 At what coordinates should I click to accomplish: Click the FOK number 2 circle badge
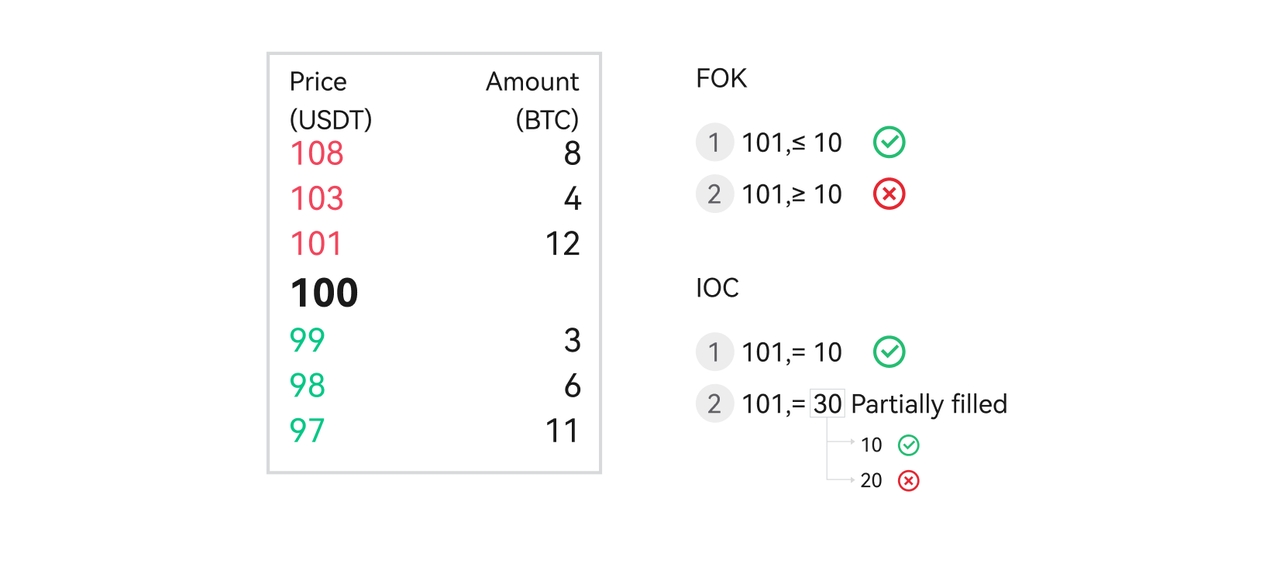pyautogui.click(x=714, y=194)
